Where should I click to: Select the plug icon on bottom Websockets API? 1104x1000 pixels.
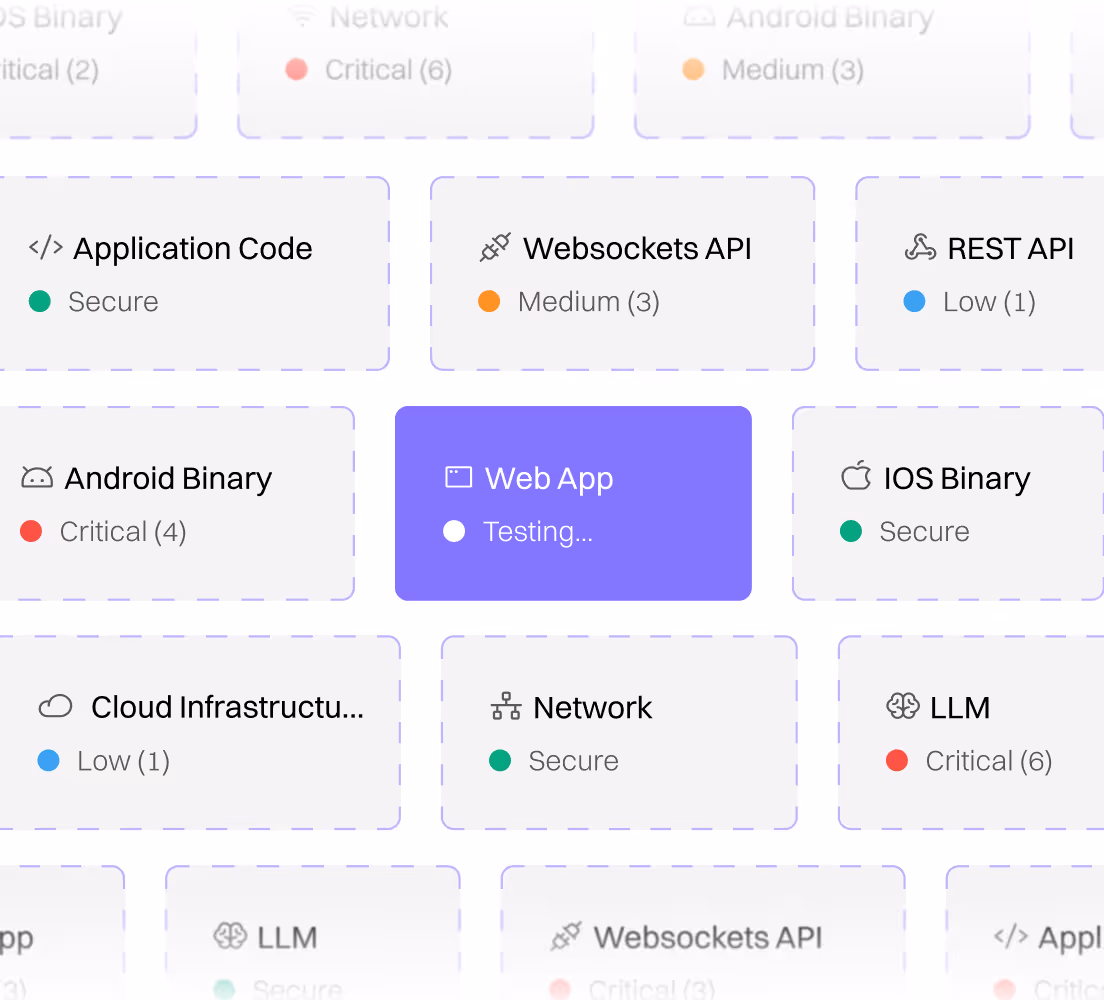point(567,937)
